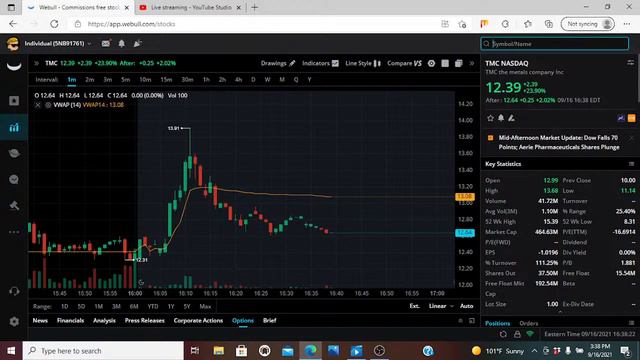Open the Line Style dropdown
This screenshot has width=640, height=360.
point(363,63)
